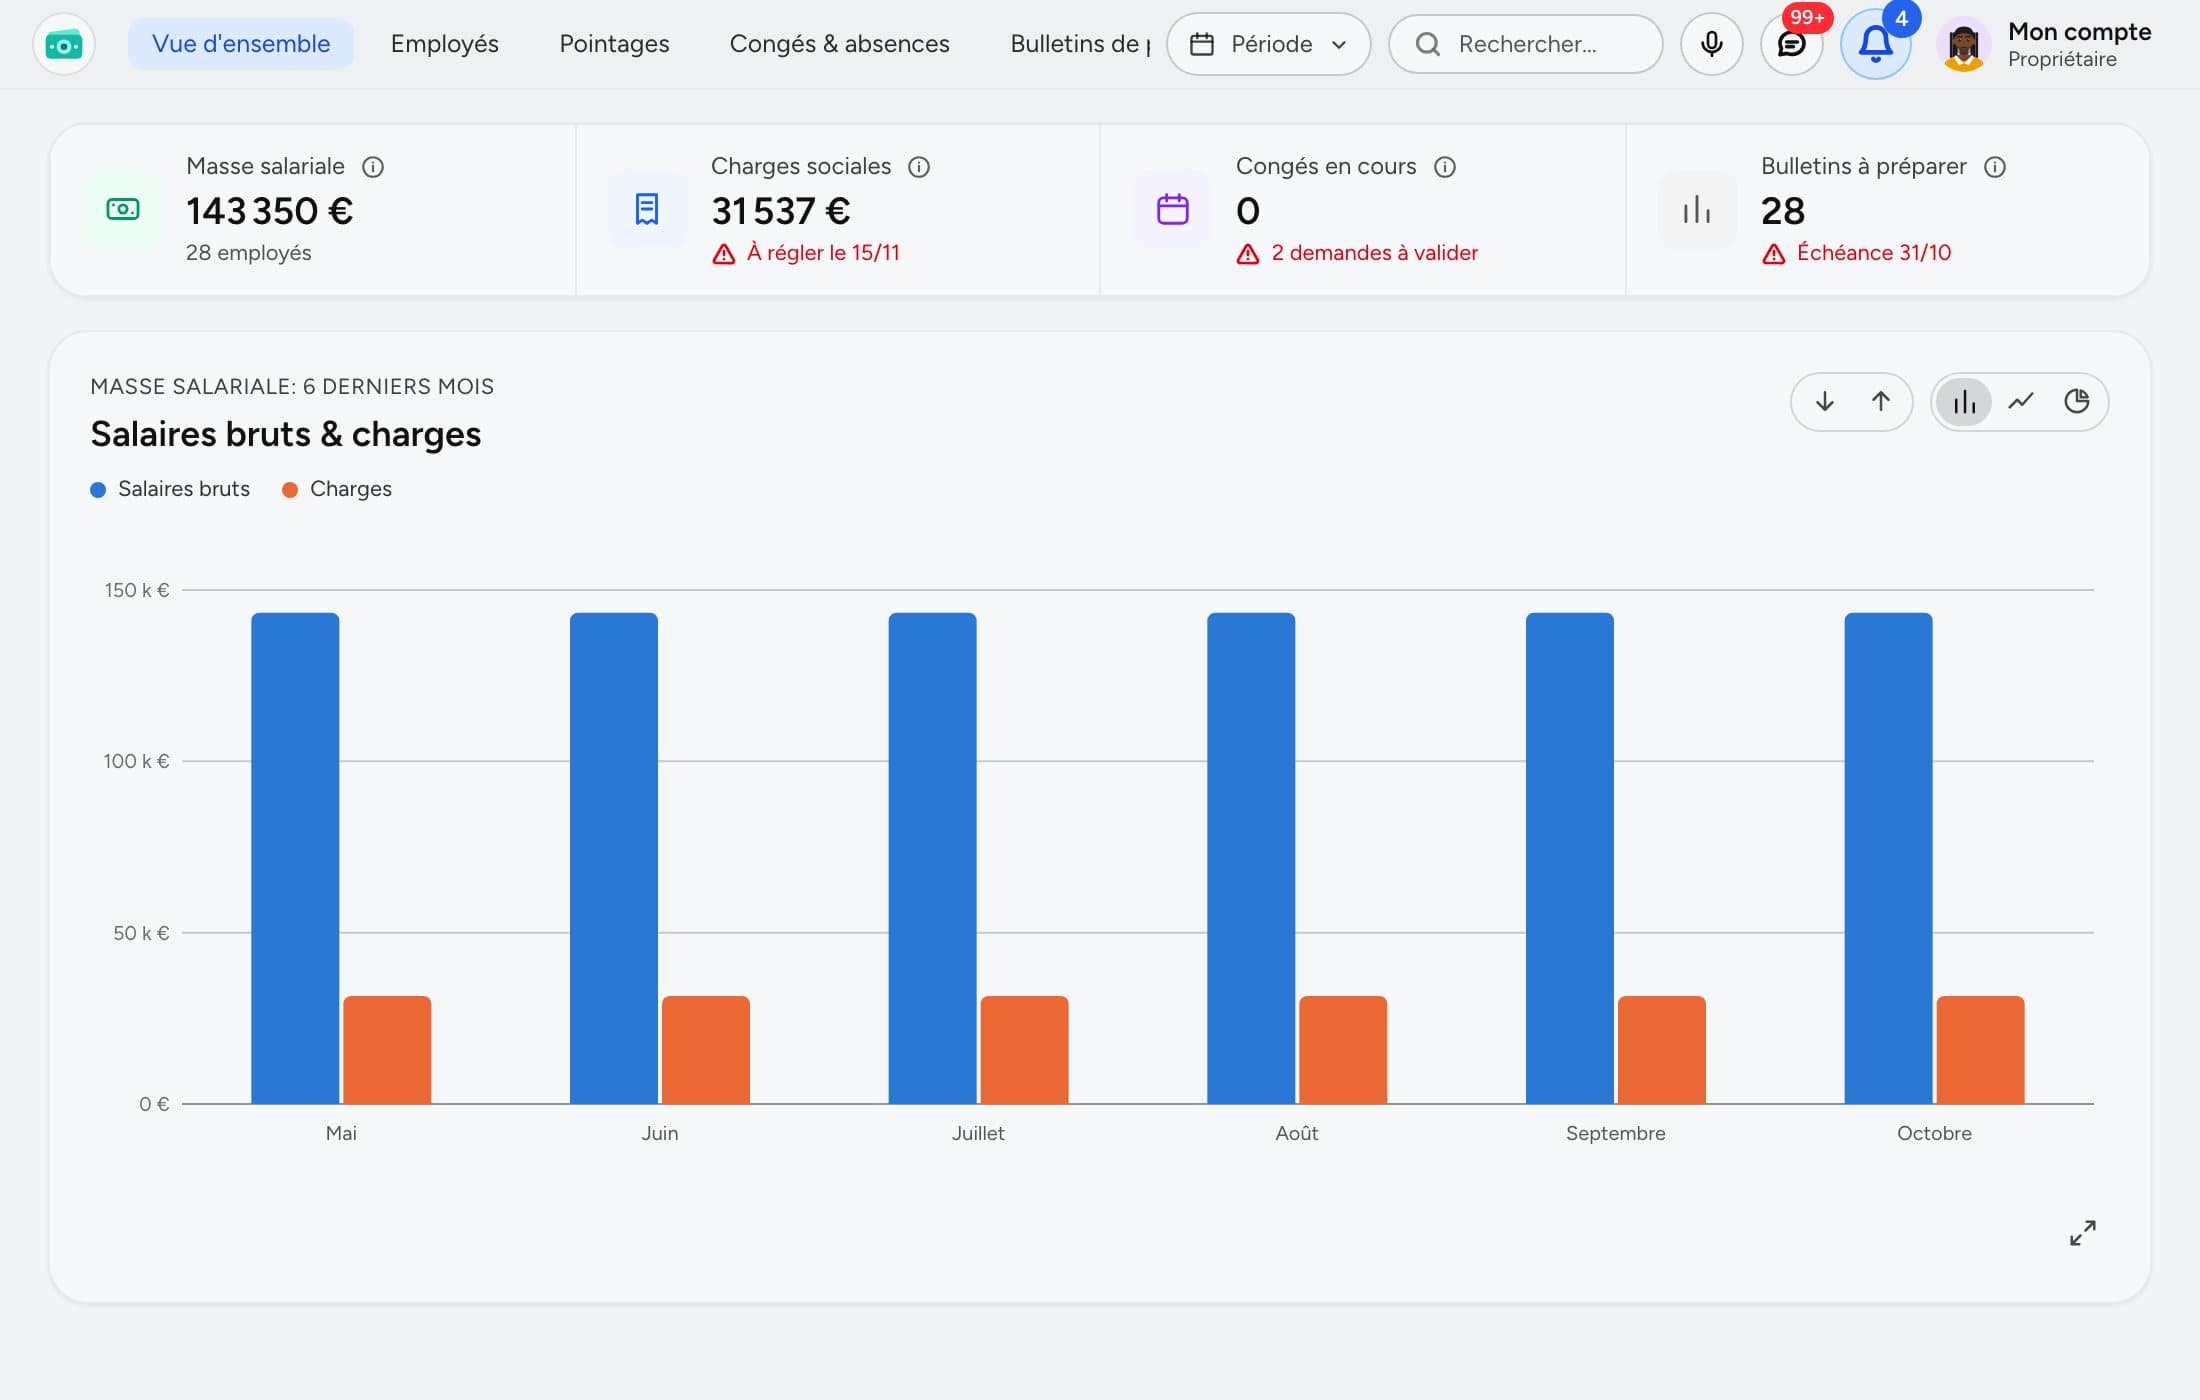Viewport: 2200px width, 1400px height.
Task: Click 2 demandes à valider alert
Action: pyautogui.click(x=1357, y=253)
